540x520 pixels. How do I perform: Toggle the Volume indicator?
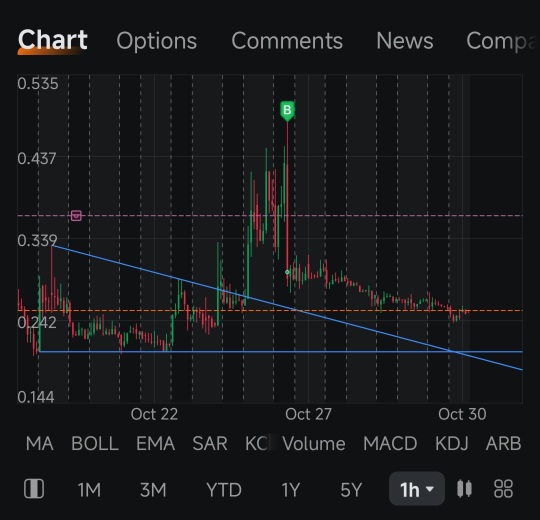314,443
